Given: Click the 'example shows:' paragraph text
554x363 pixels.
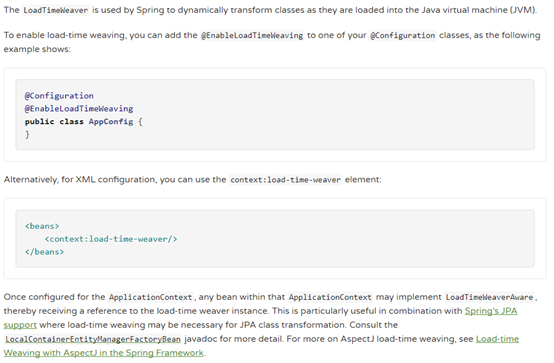Looking at the screenshot, I should (x=37, y=49).
